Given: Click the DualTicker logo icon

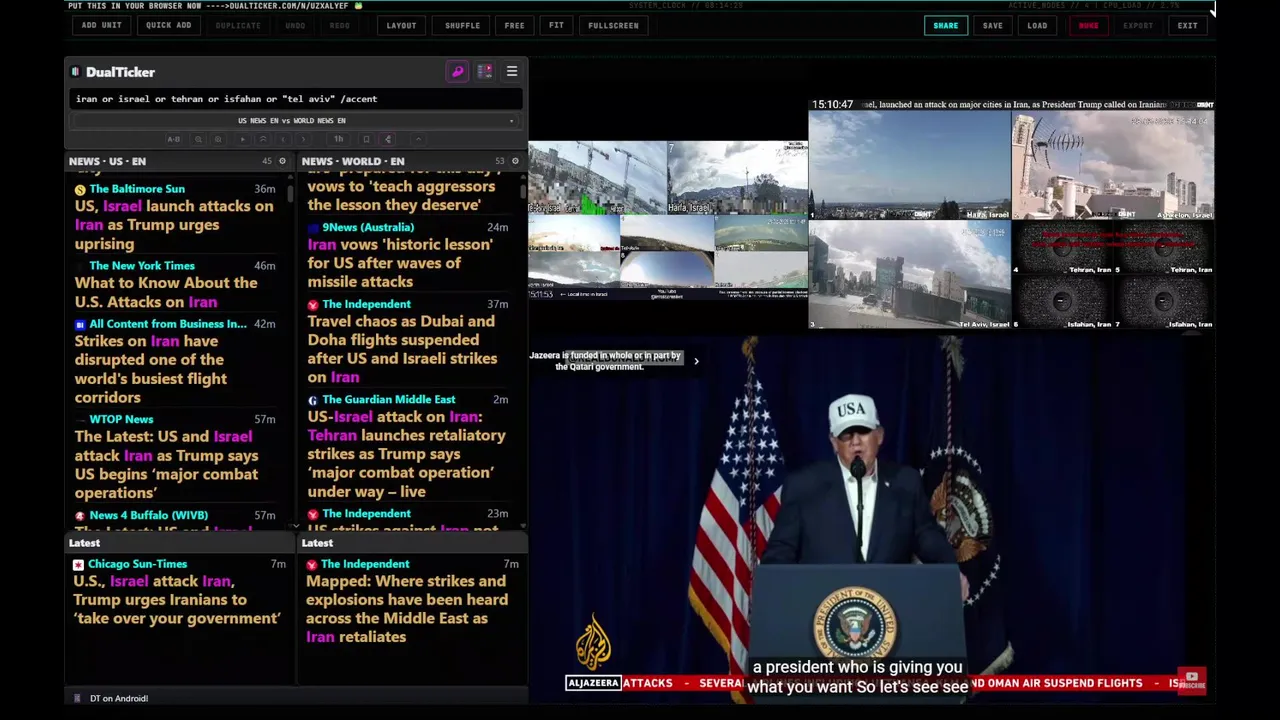Looking at the screenshot, I should [75, 72].
